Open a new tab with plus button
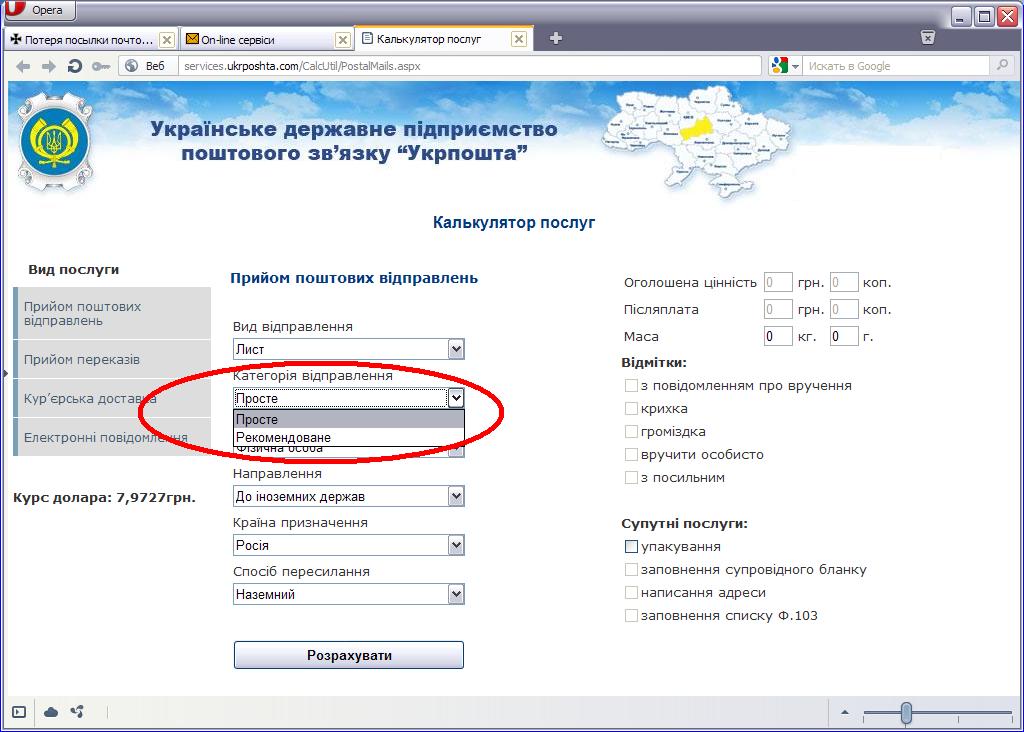Screen dimensions: 1024x732 [x=556, y=39]
